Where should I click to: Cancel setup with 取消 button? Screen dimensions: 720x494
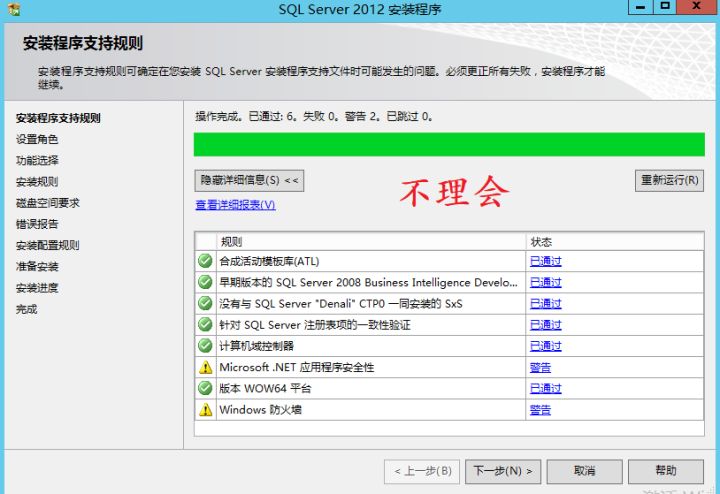[x=585, y=471]
